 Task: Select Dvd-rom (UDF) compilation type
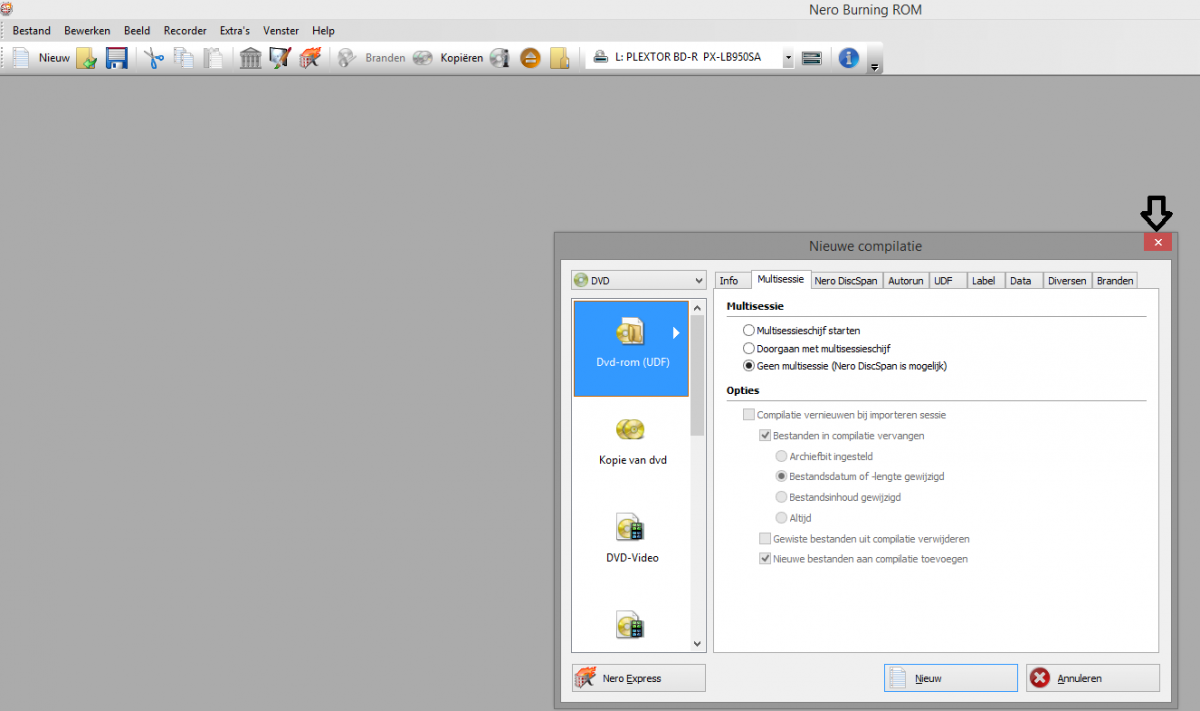(631, 348)
